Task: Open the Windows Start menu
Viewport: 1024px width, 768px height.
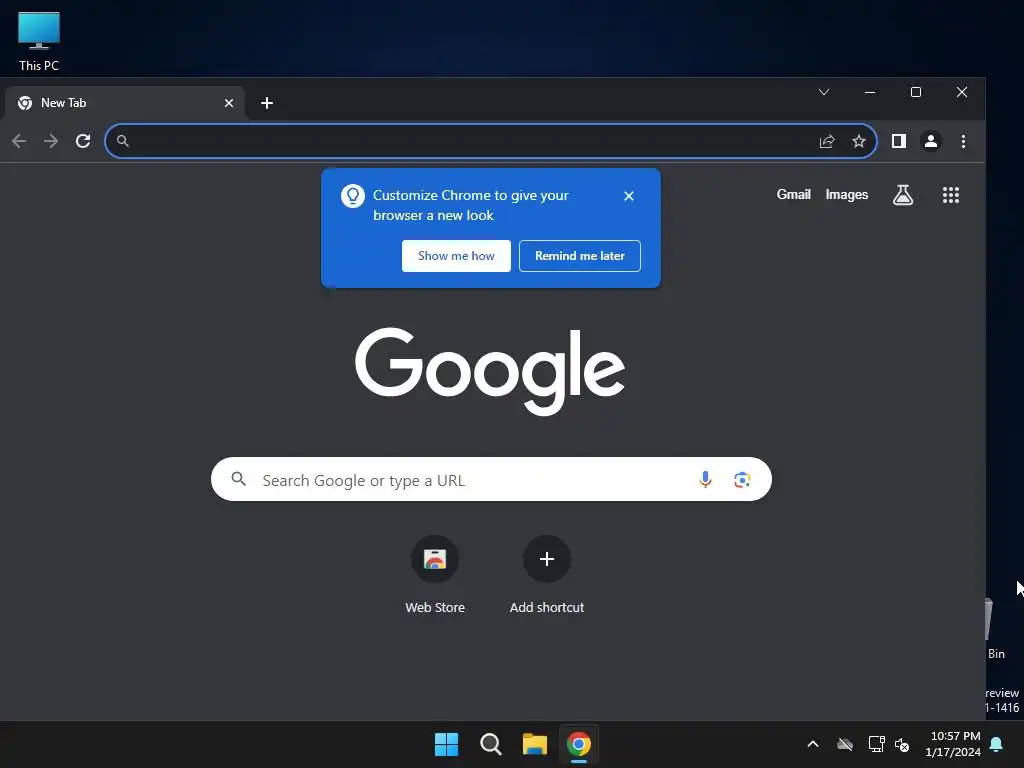Action: [x=447, y=744]
